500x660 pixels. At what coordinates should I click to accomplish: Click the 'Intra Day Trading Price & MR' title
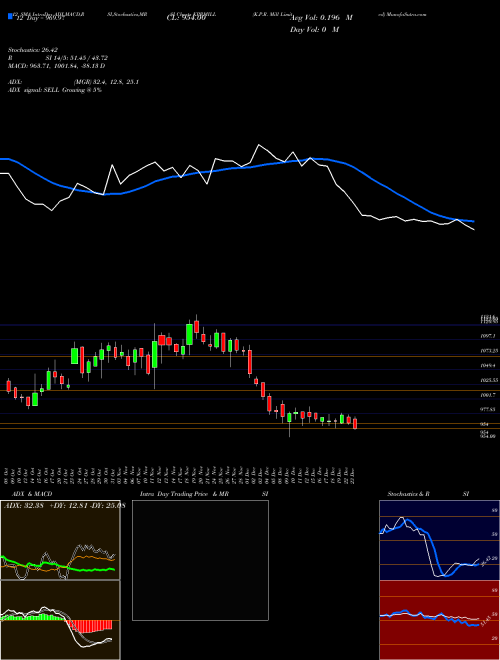(x=184, y=494)
